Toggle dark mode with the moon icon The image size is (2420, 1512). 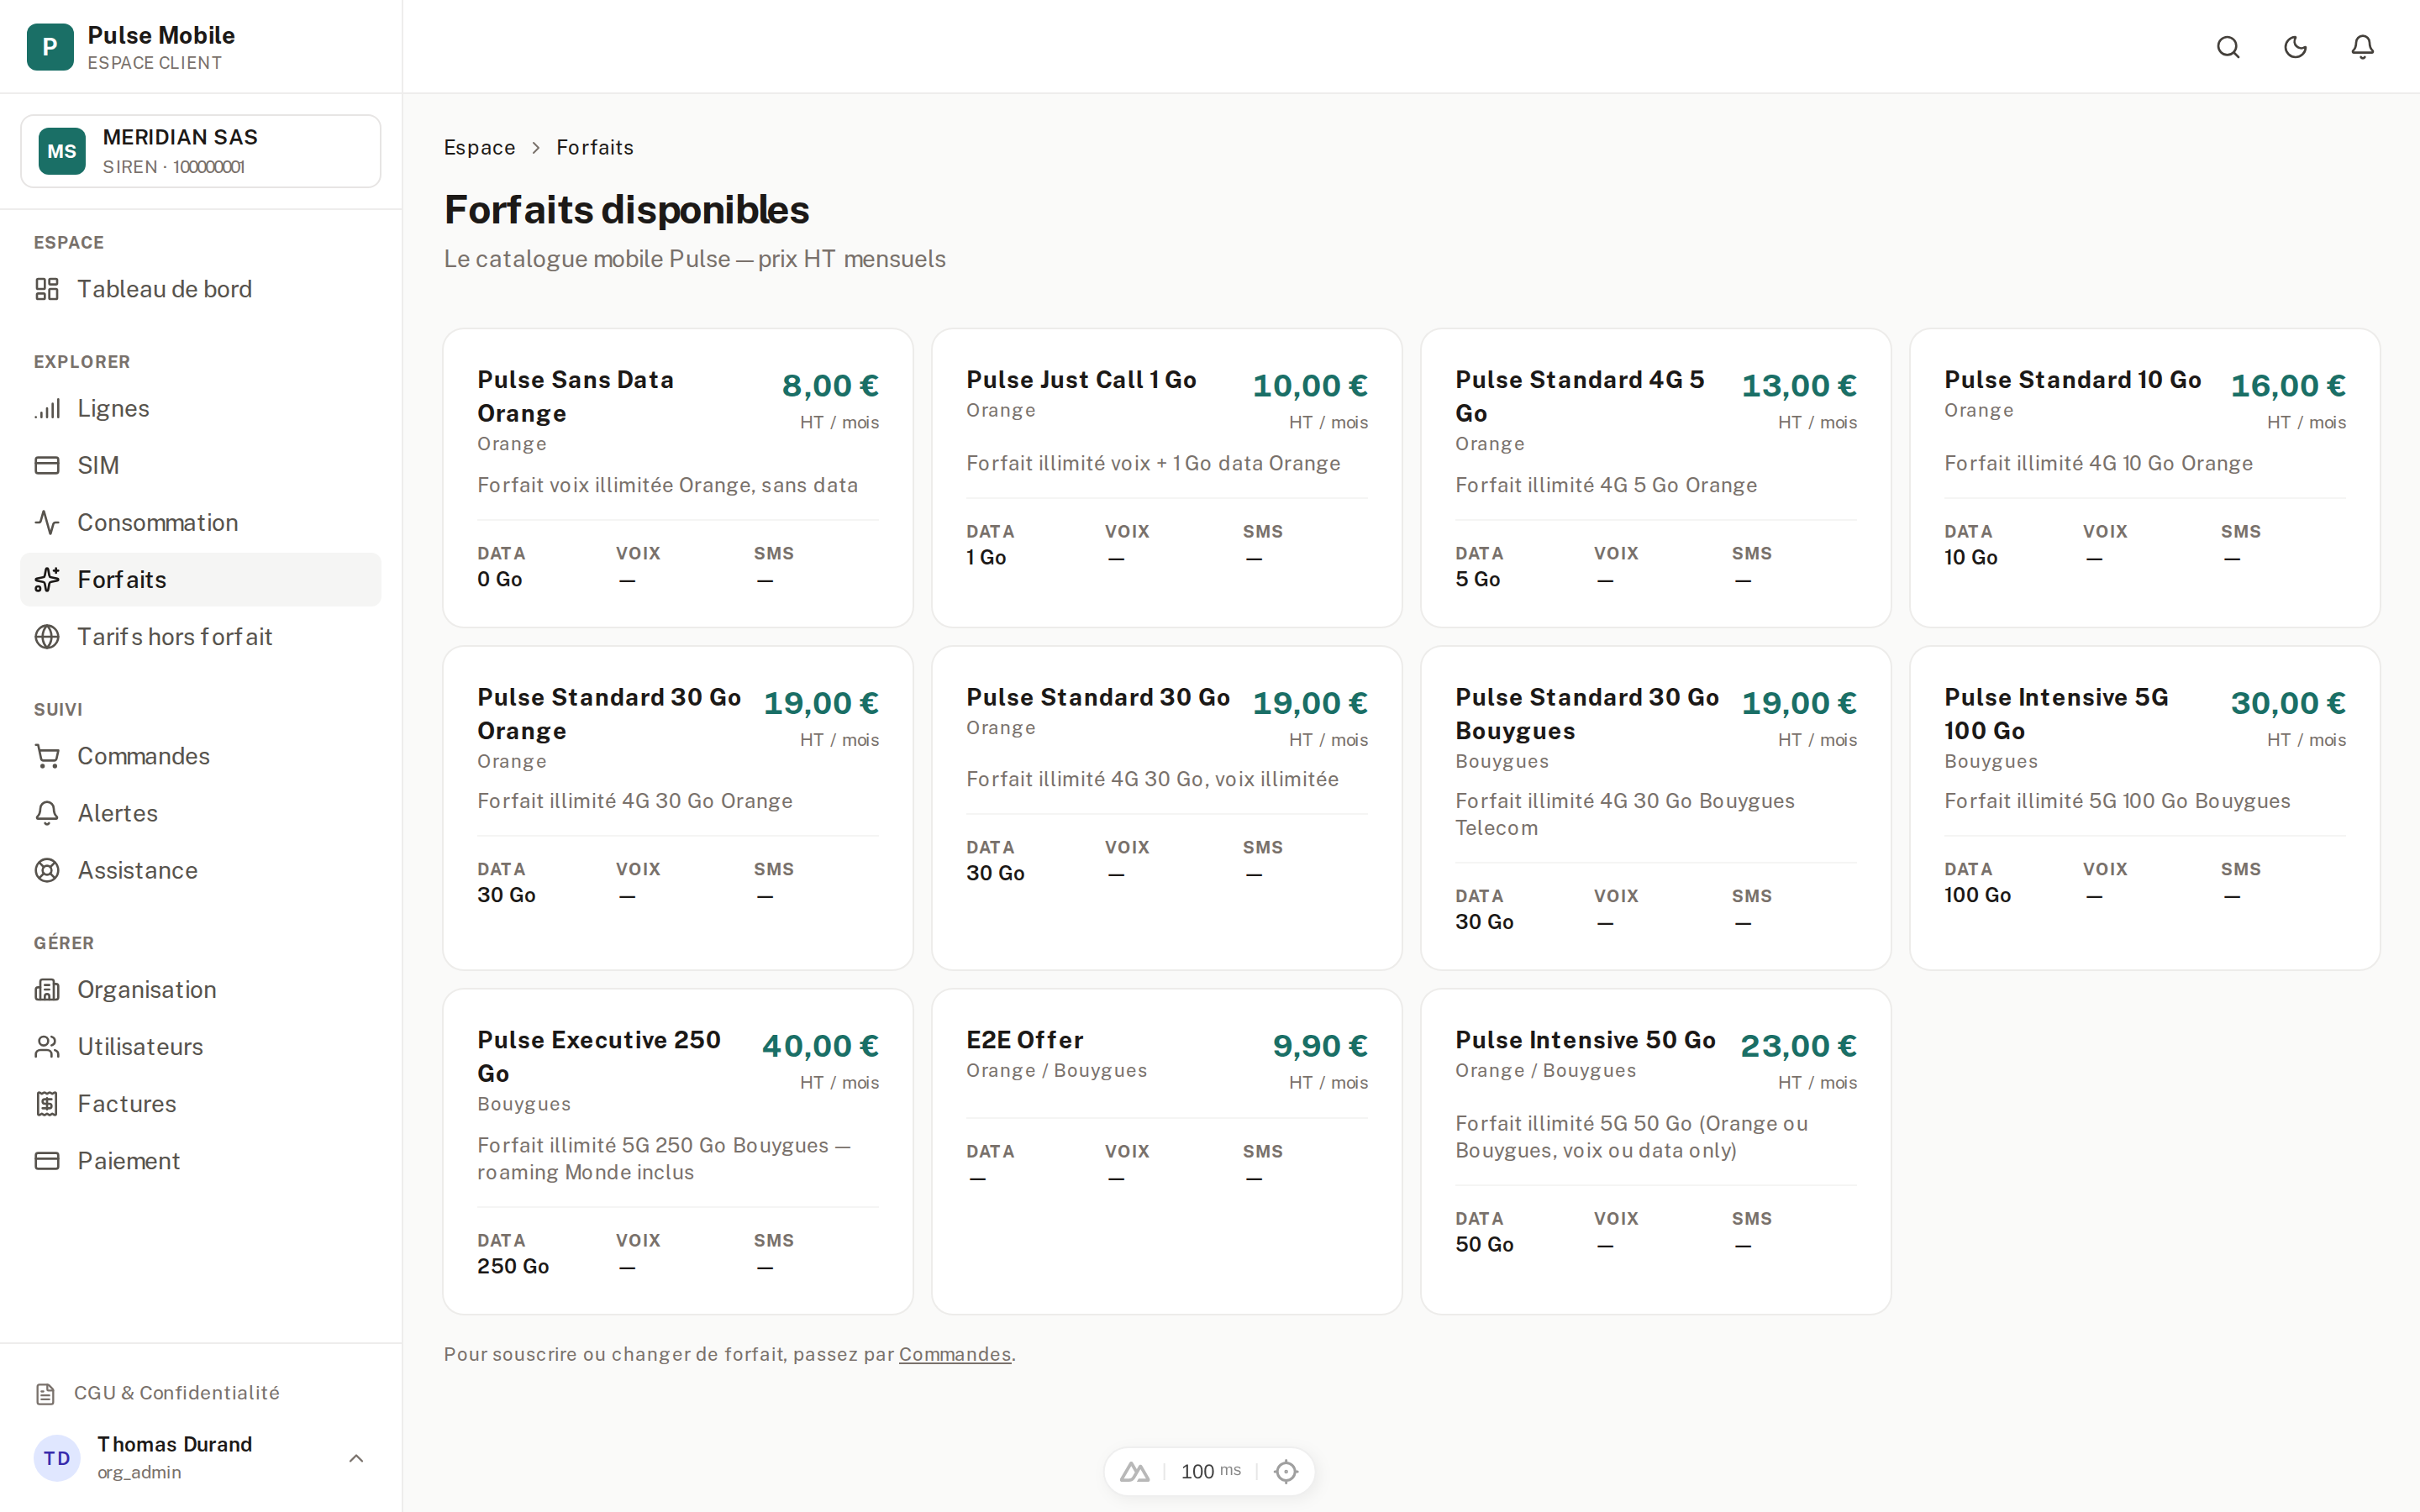(x=2295, y=47)
